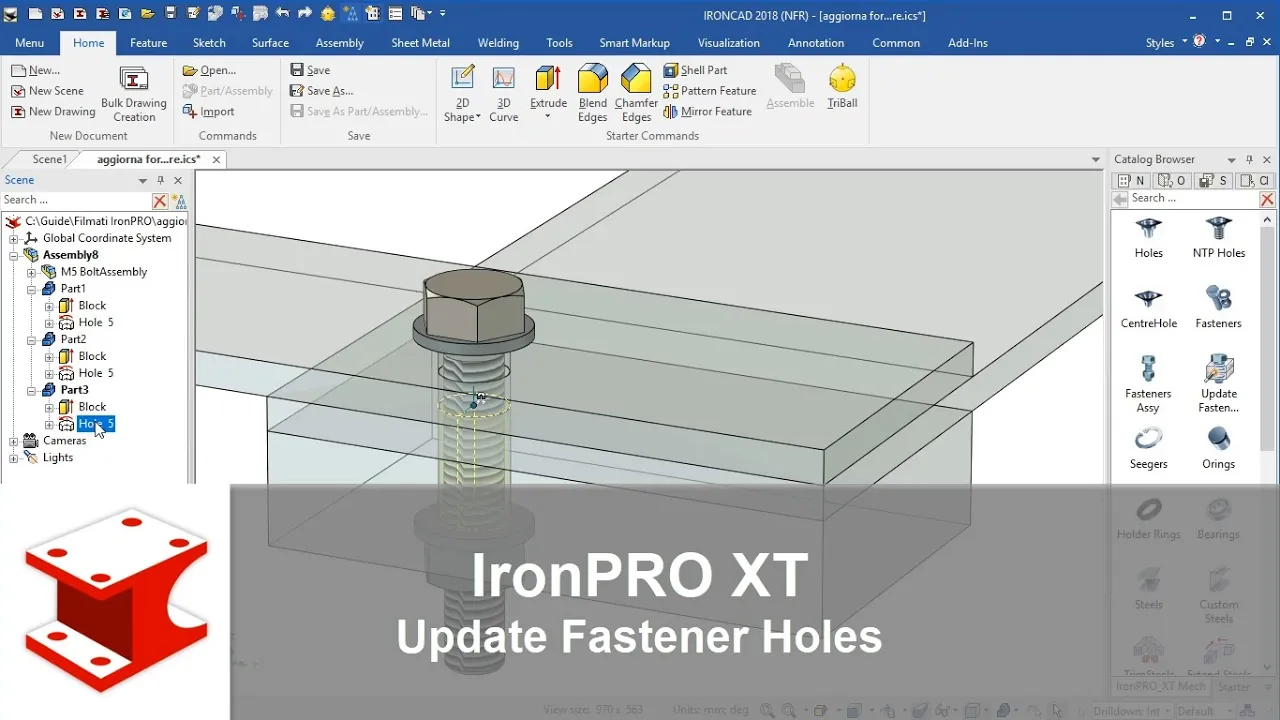Open the Orings catalog item
The image size is (1280, 720).
coord(1218,448)
